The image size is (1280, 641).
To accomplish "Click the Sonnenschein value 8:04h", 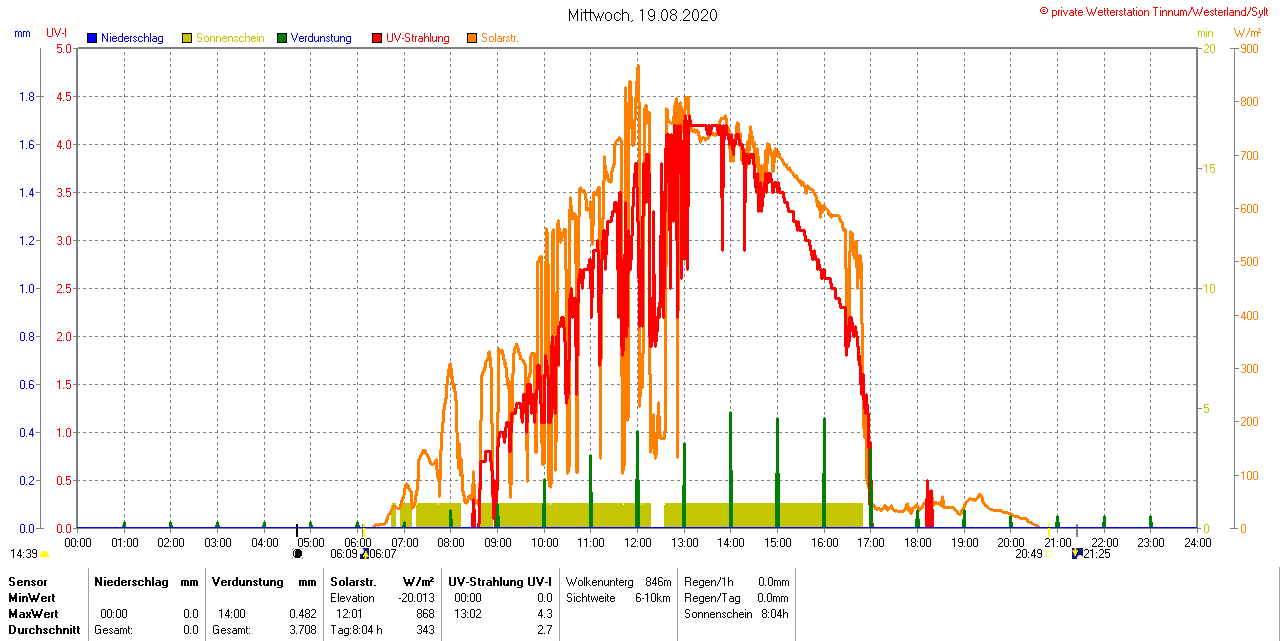I will 775,613.
